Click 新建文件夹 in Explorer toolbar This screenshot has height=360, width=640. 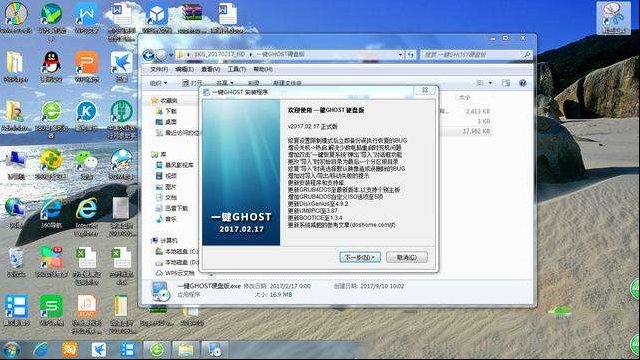[287, 83]
